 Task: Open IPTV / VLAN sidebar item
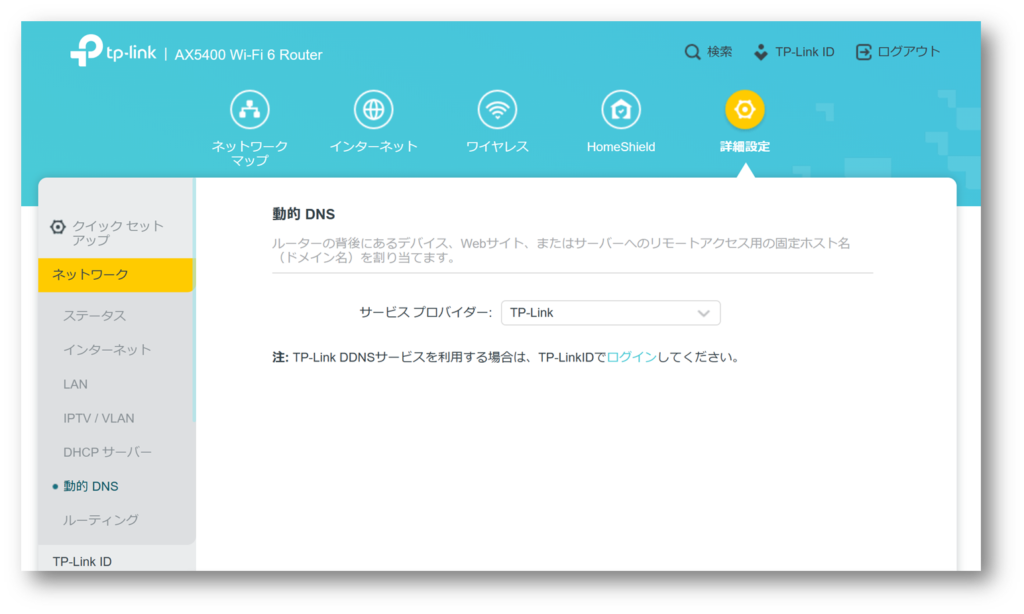[99, 418]
